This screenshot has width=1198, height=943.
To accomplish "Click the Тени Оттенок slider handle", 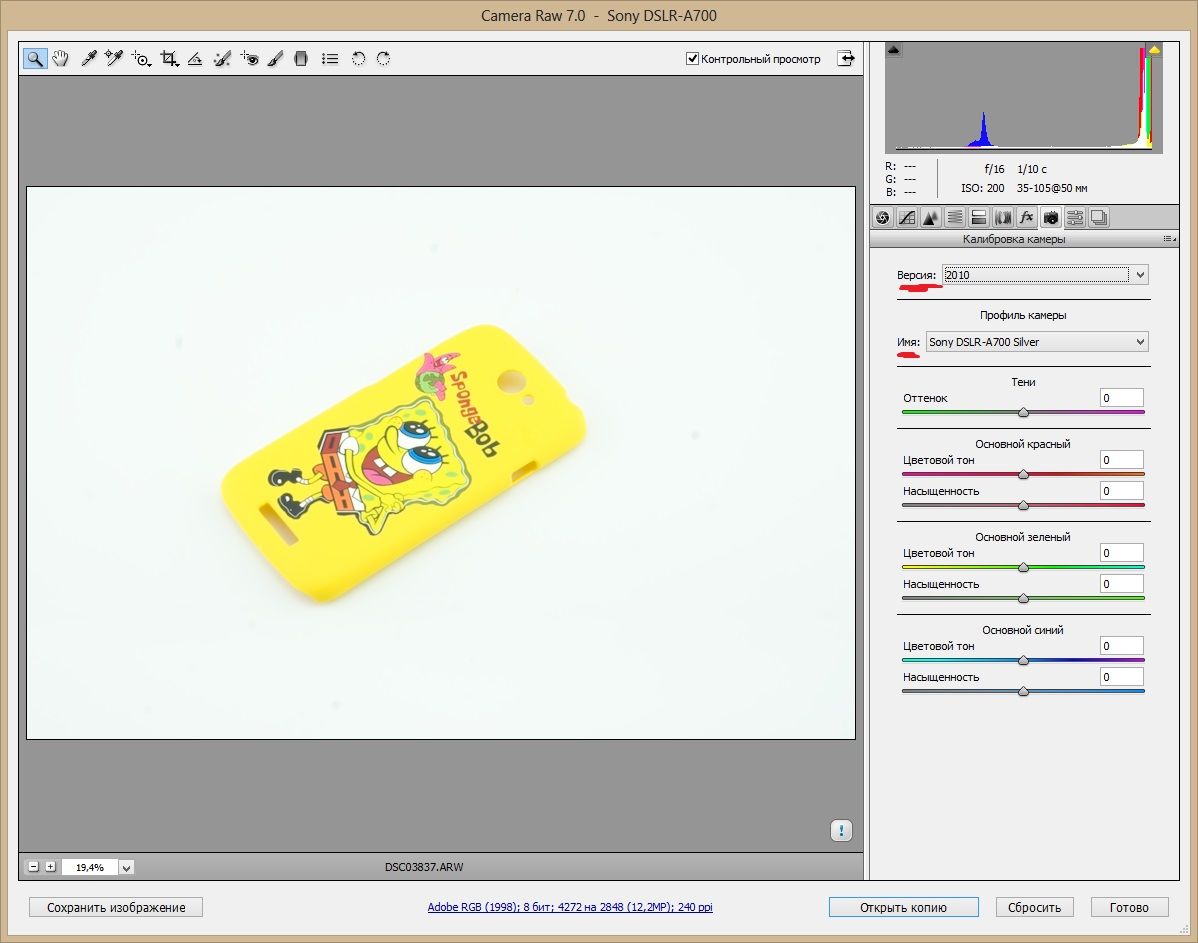I will coord(1023,412).
